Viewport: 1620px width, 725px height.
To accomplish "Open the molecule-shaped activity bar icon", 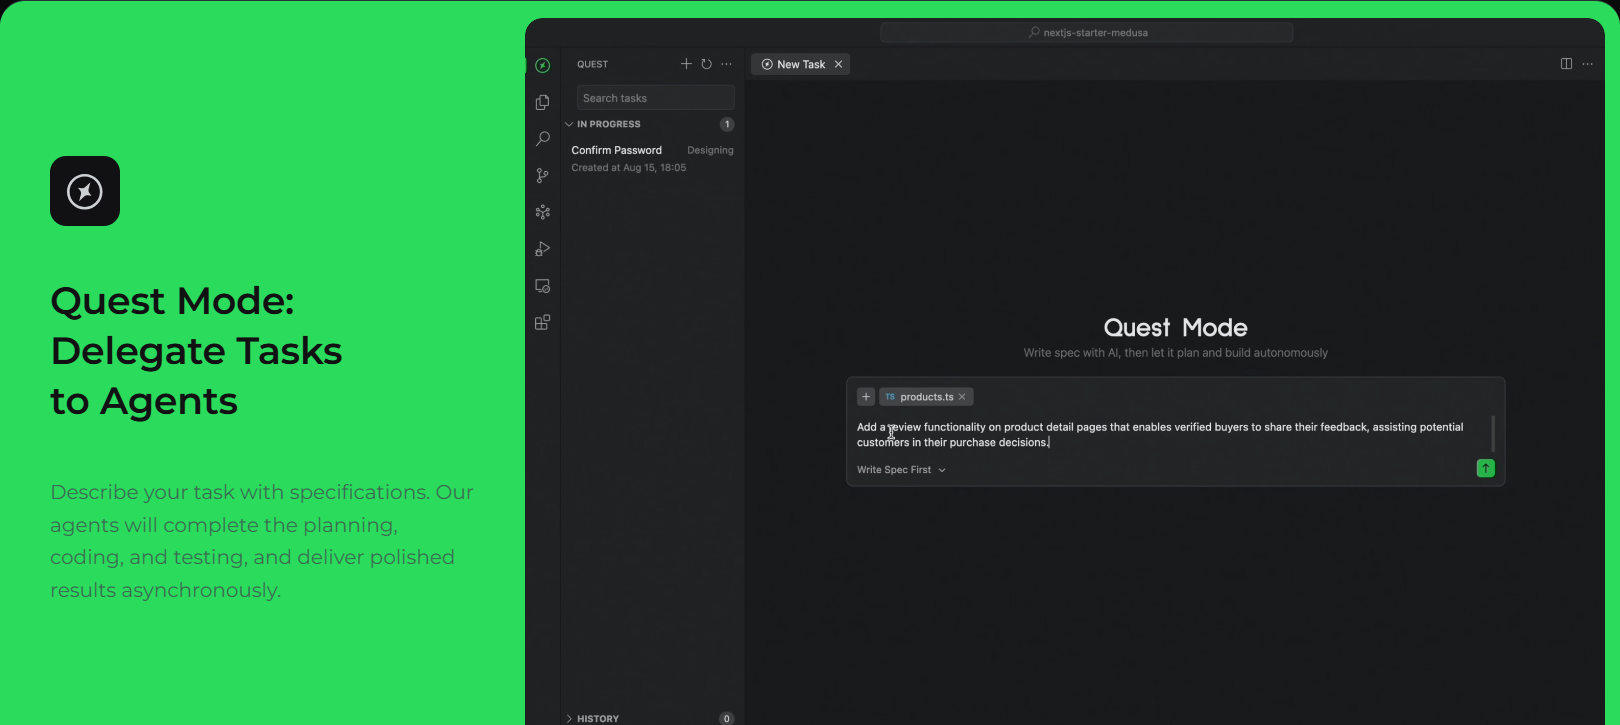I will (542, 212).
